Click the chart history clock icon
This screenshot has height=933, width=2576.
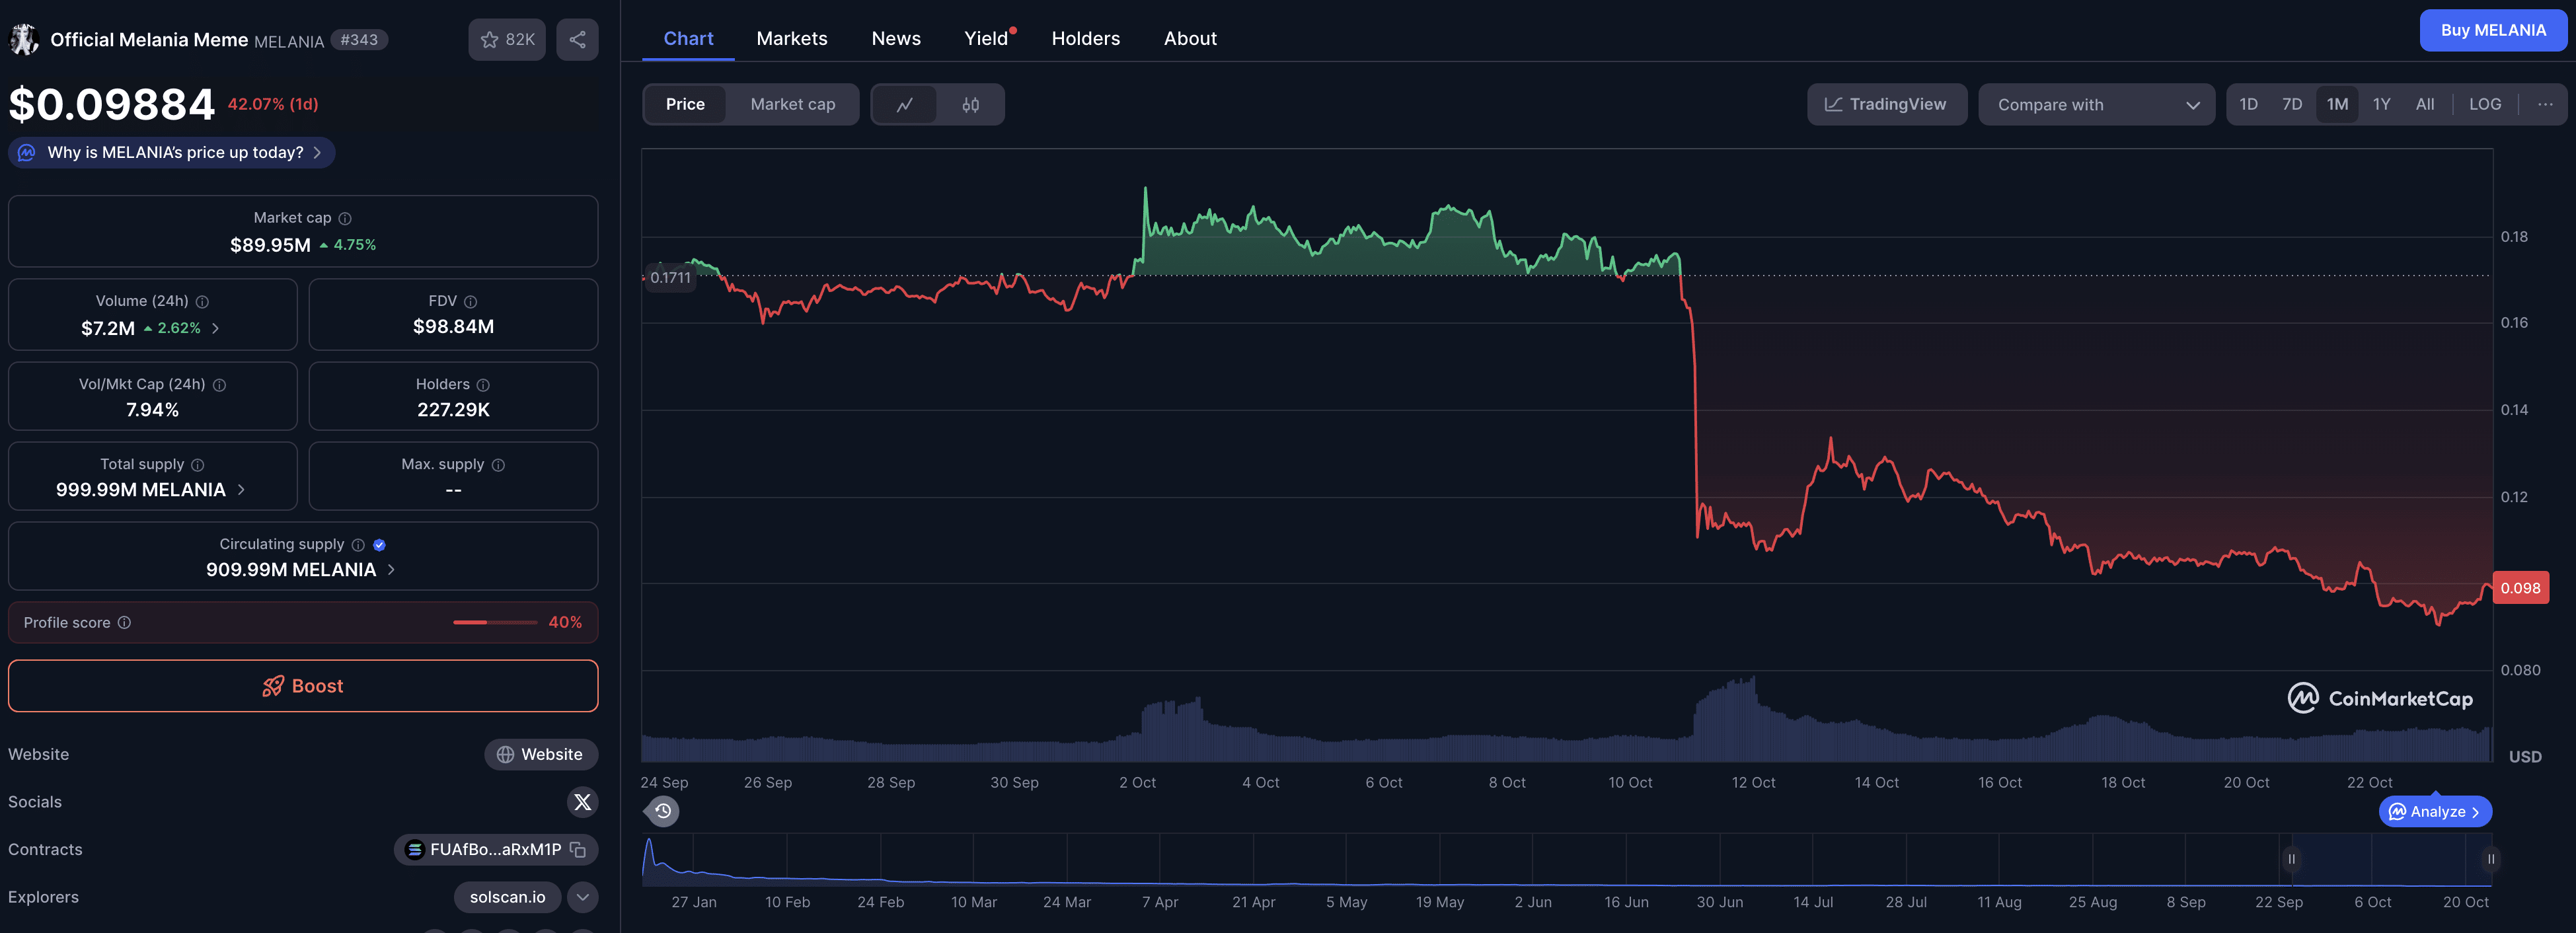pyautogui.click(x=662, y=811)
